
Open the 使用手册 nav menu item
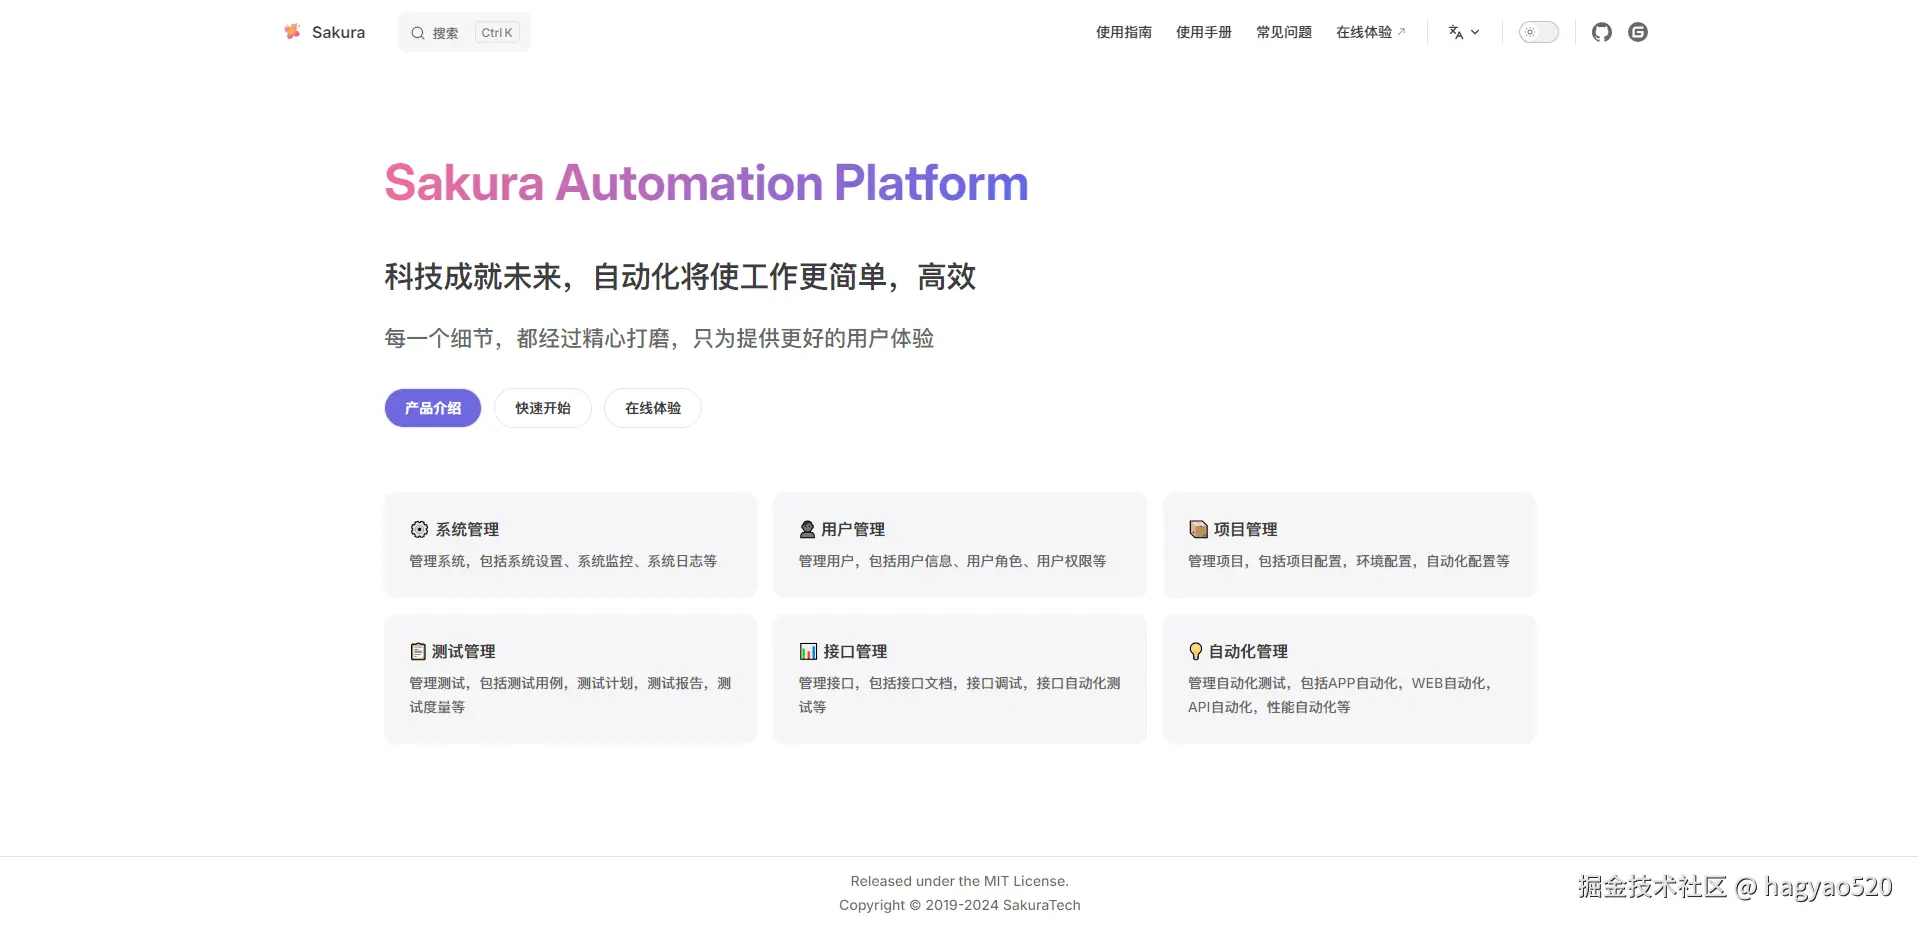[1203, 32]
